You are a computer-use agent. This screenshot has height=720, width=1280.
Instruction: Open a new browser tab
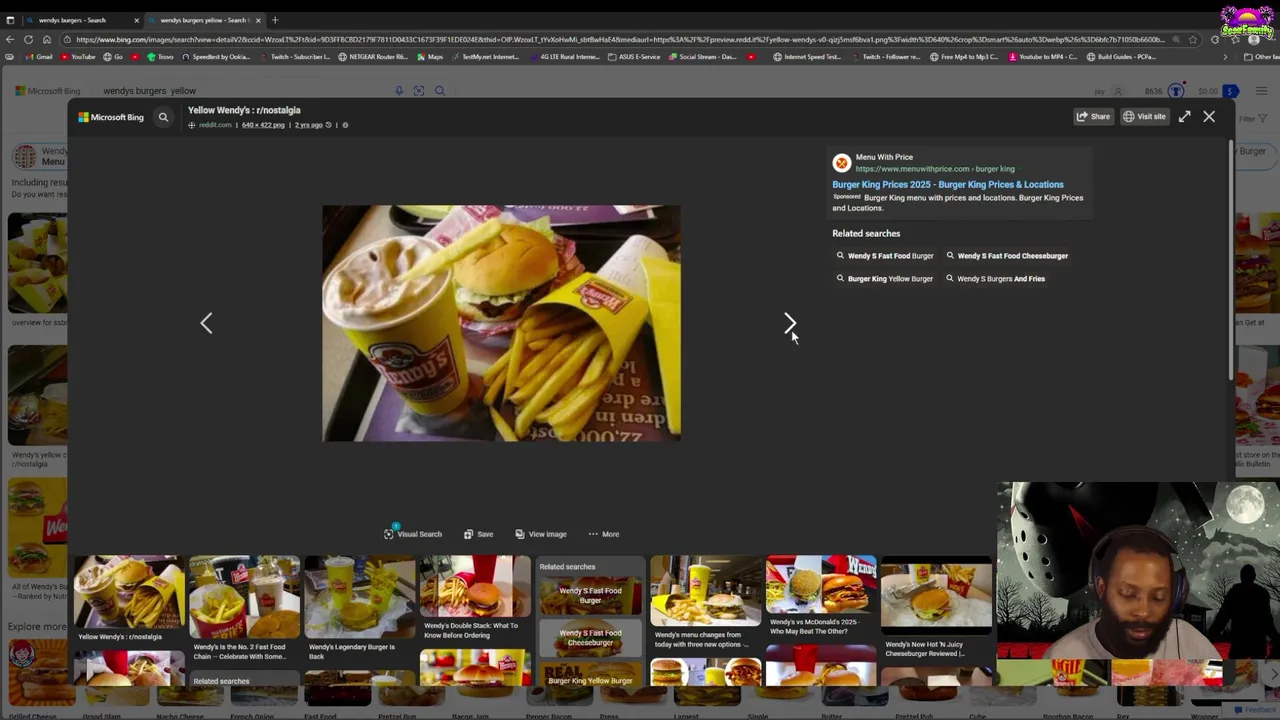275,20
